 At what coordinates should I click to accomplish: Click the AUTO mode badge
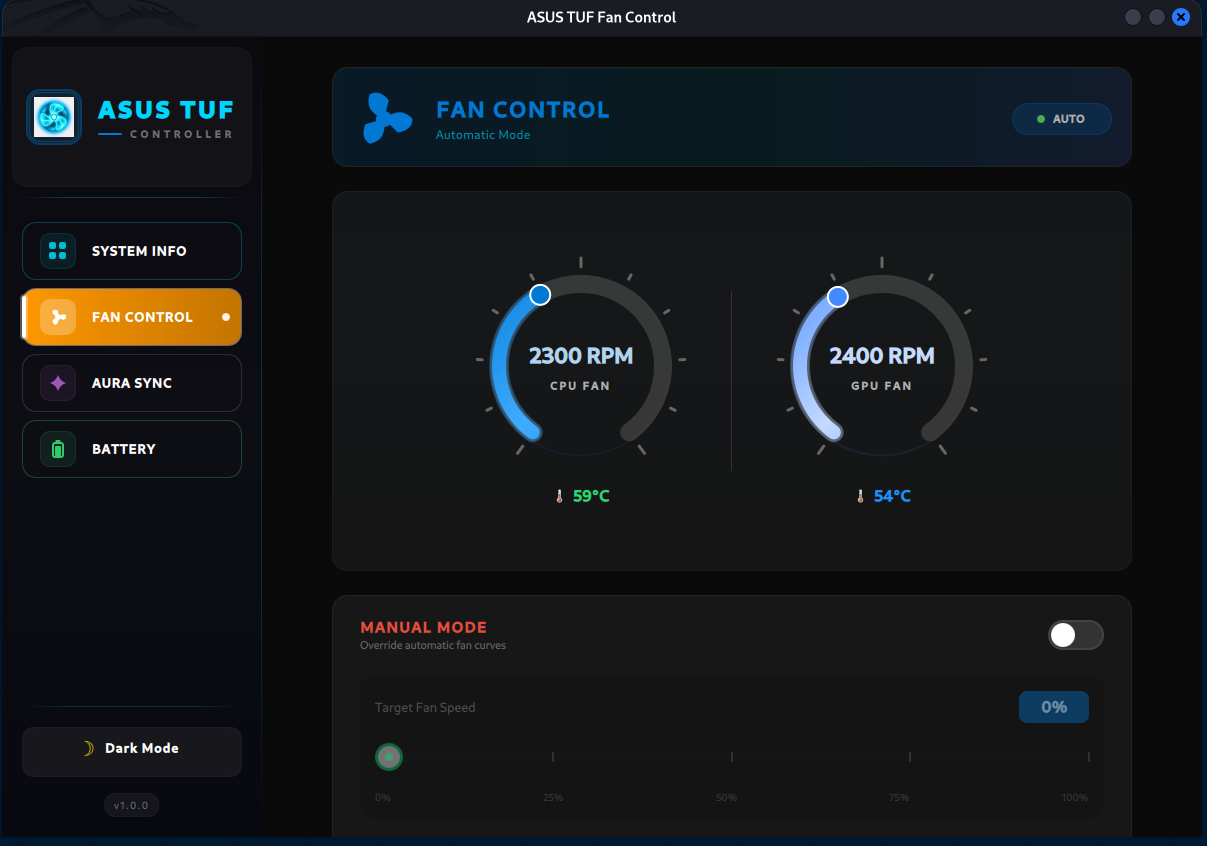(1062, 119)
